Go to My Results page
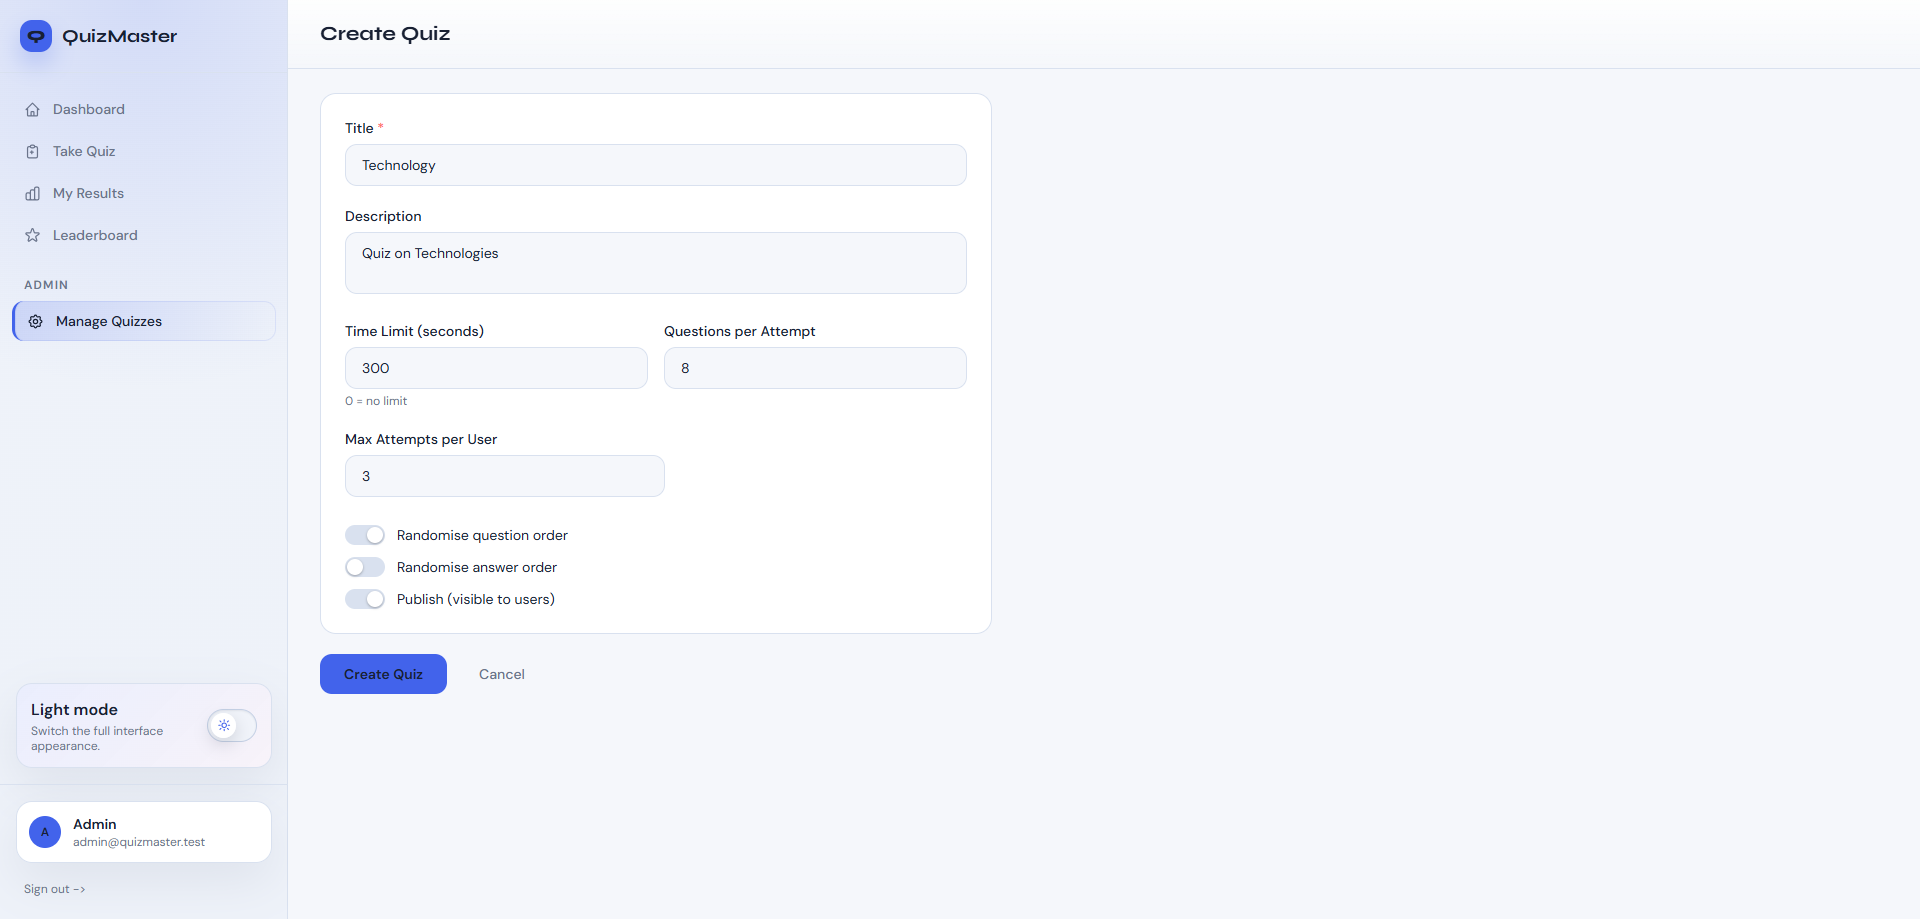This screenshot has width=1920, height=919. [88, 194]
